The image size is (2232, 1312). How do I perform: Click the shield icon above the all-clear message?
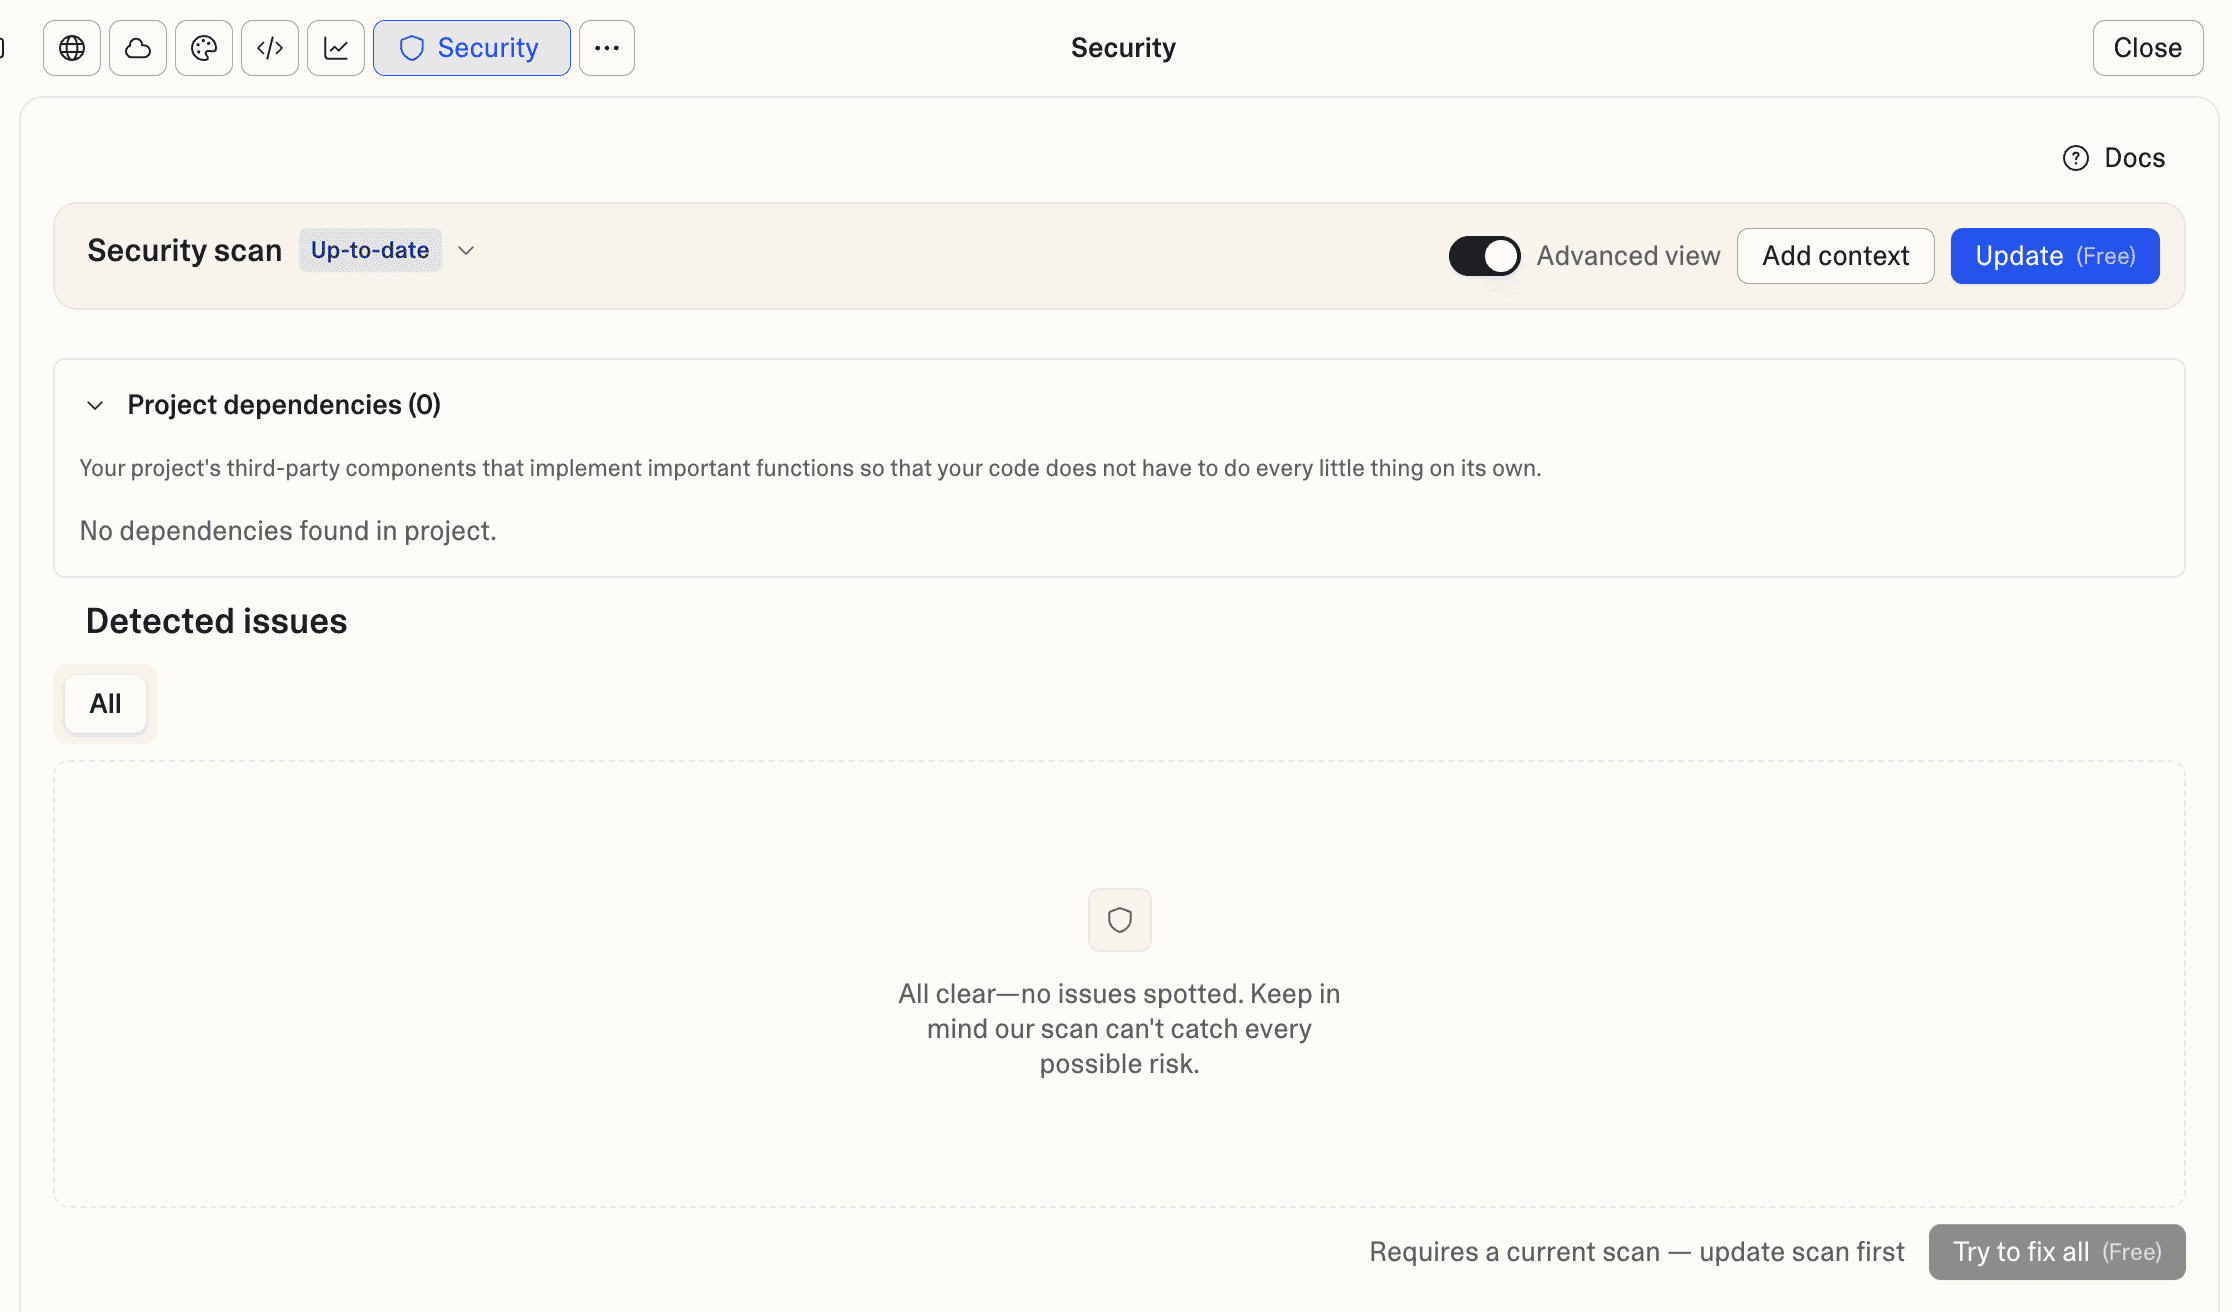click(x=1119, y=920)
